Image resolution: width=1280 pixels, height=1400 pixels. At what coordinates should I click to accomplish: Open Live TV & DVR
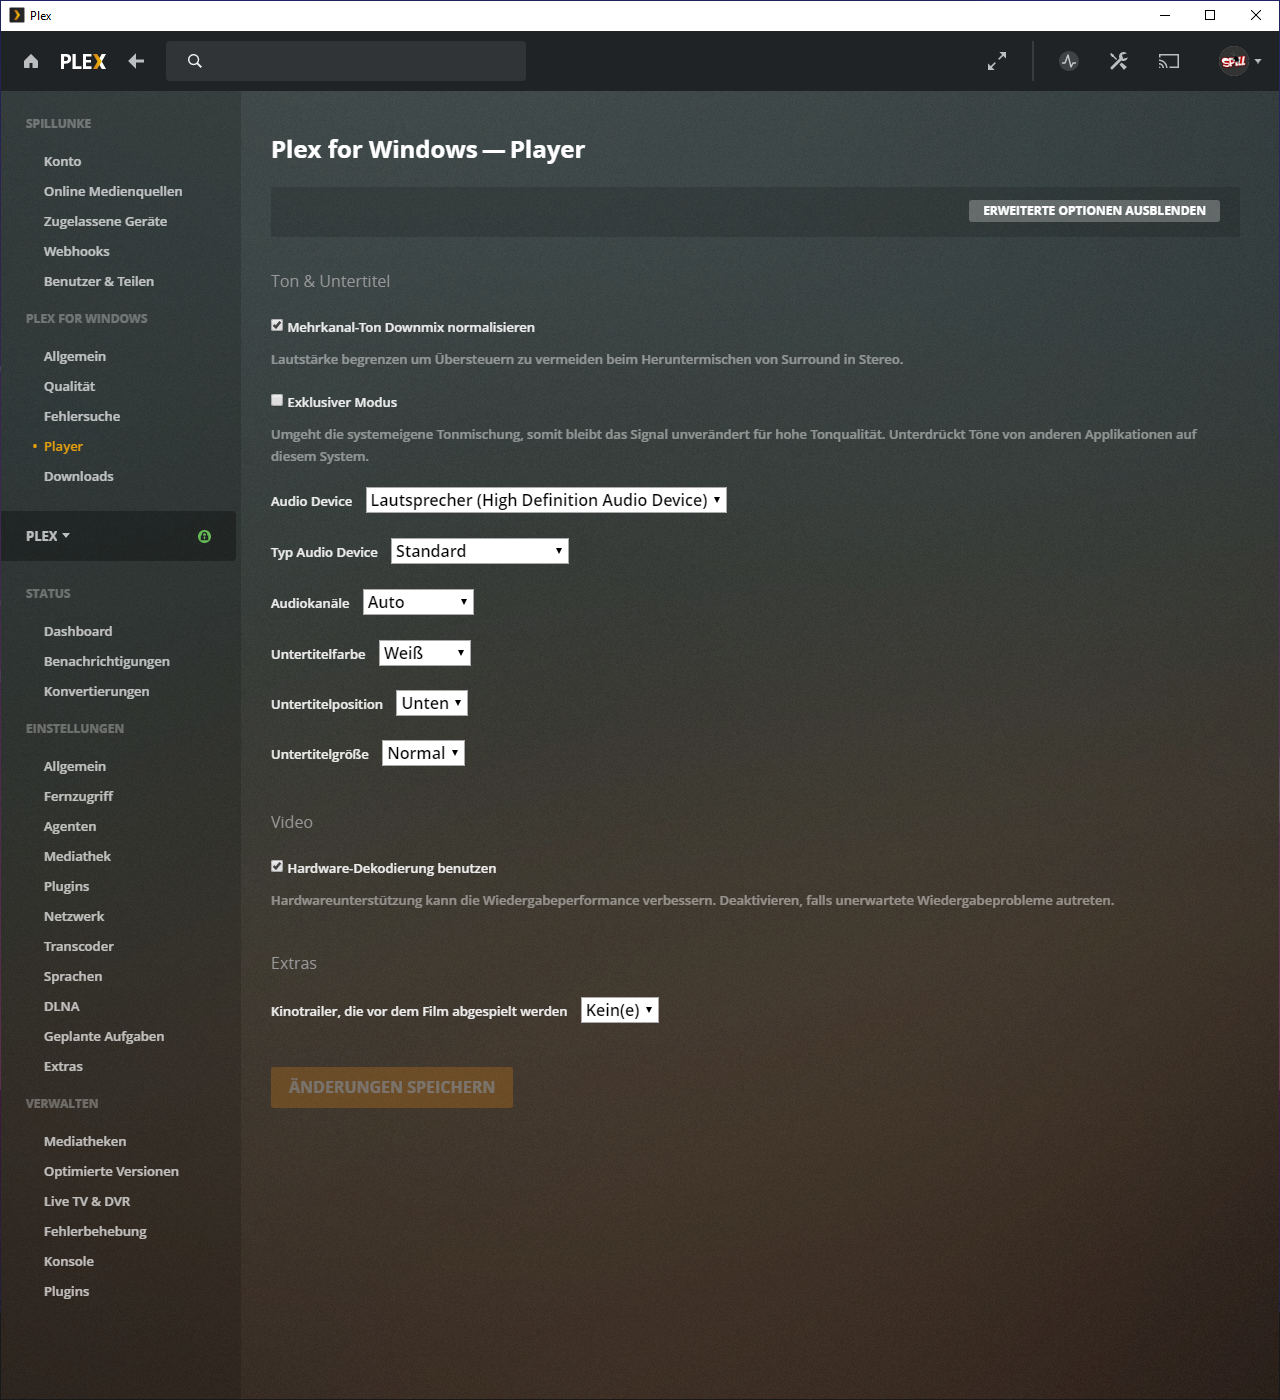coord(87,1201)
